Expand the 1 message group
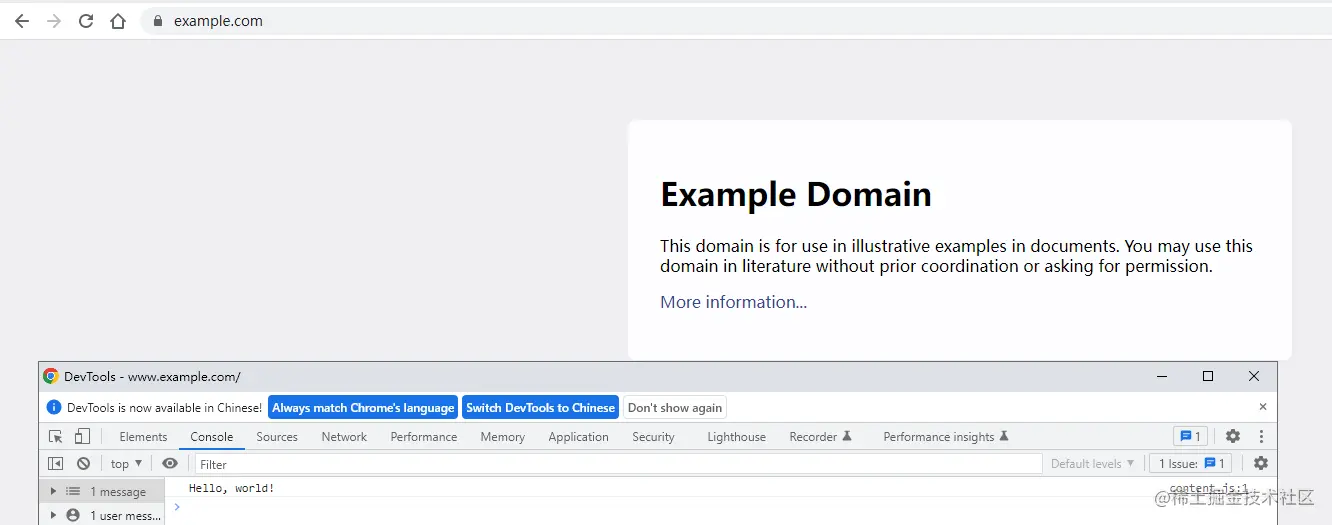This screenshot has width=1332, height=525. pos(53,491)
